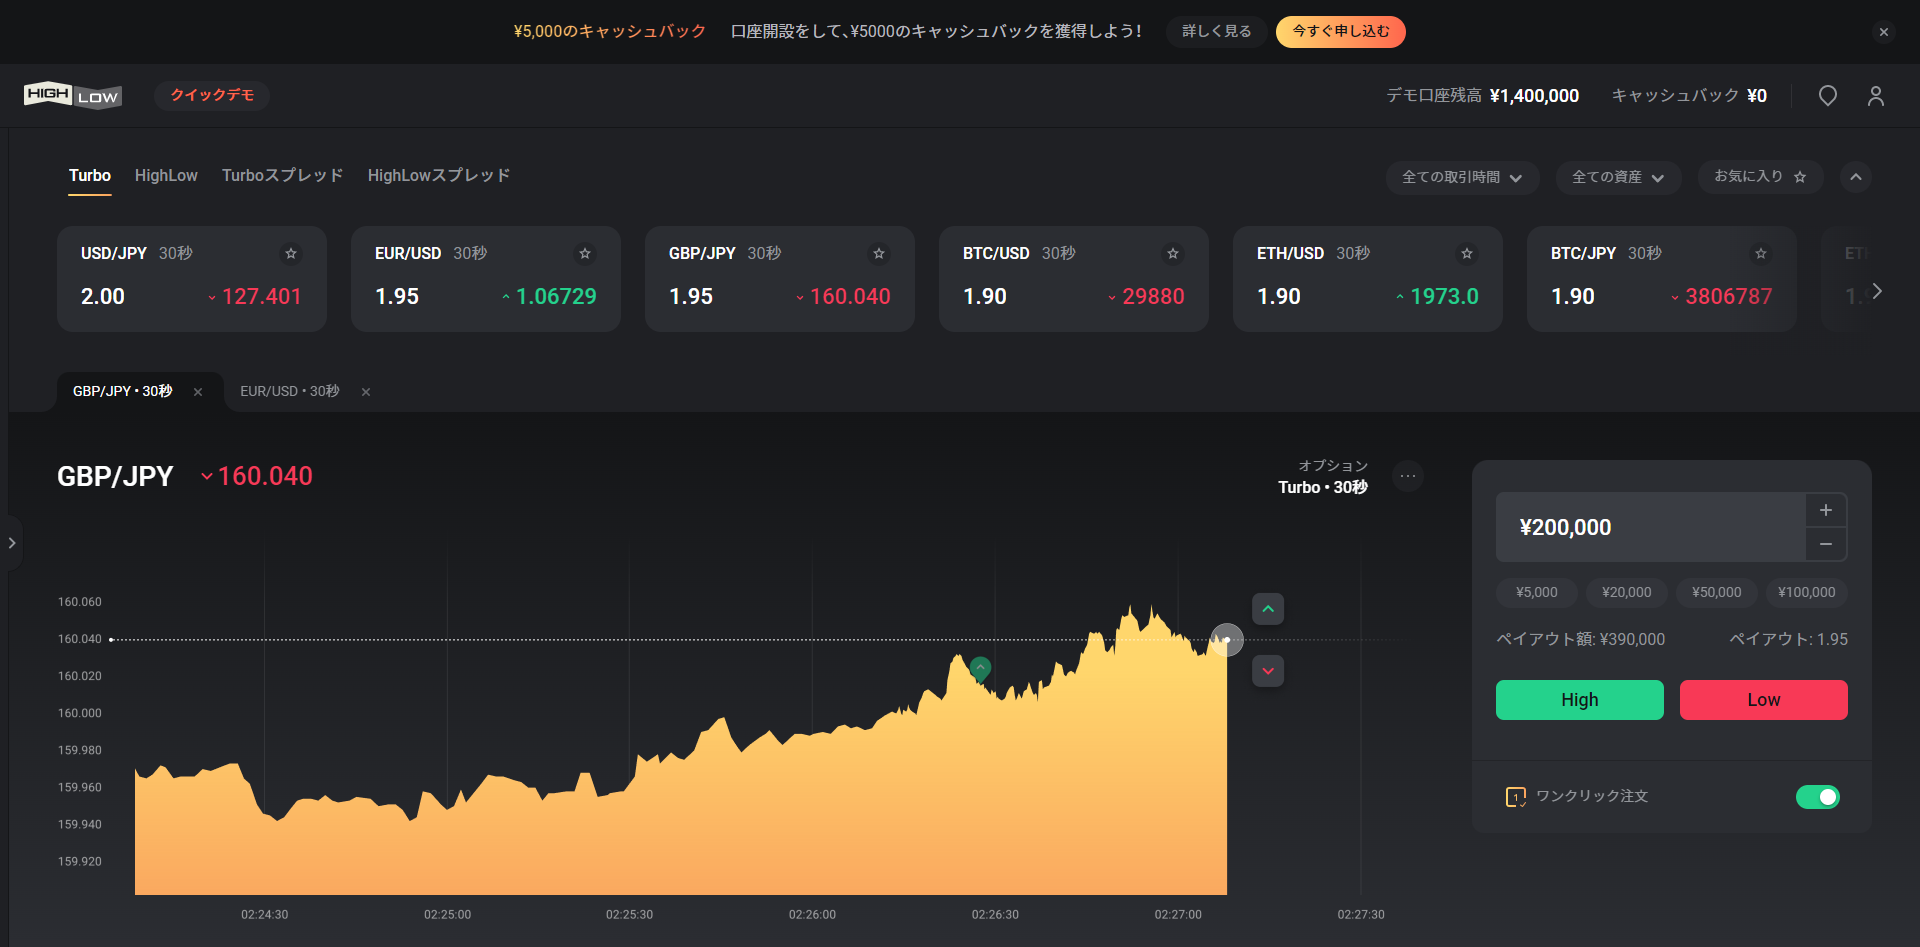Click the green trade marker on chart

(x=980, y=668)
